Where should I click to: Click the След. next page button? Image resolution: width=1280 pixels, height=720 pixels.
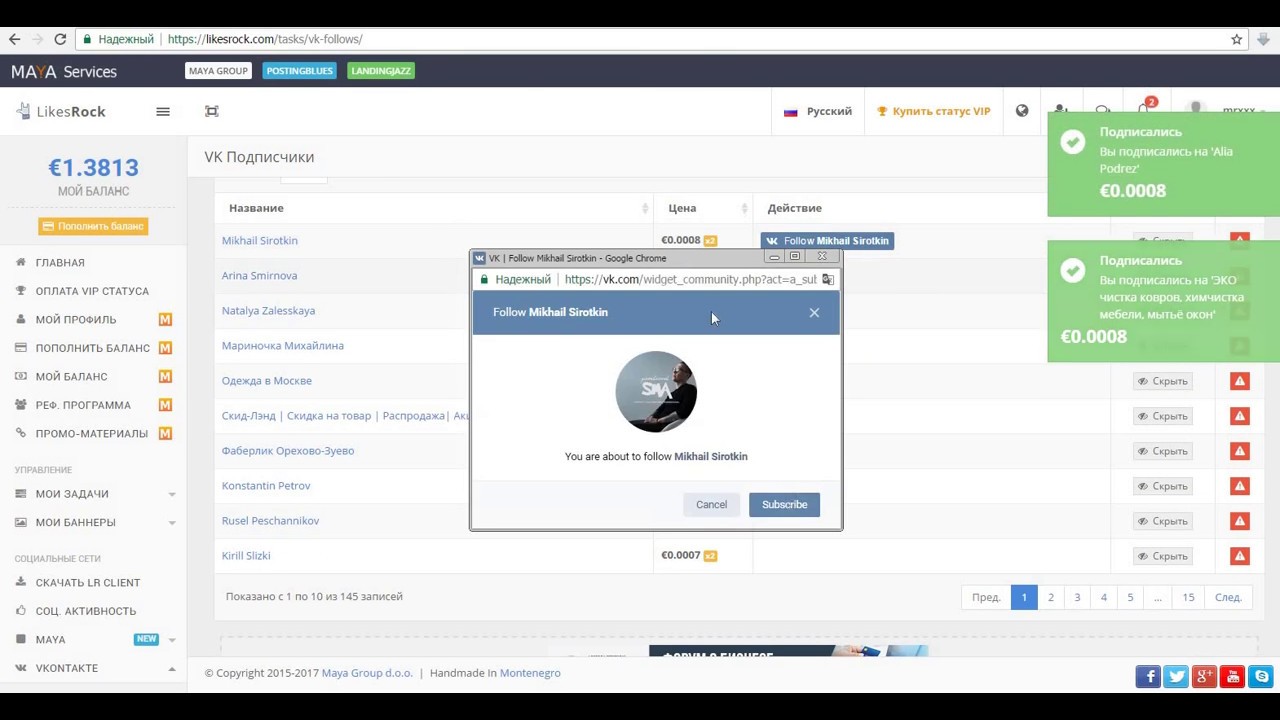pos(1228,597)
